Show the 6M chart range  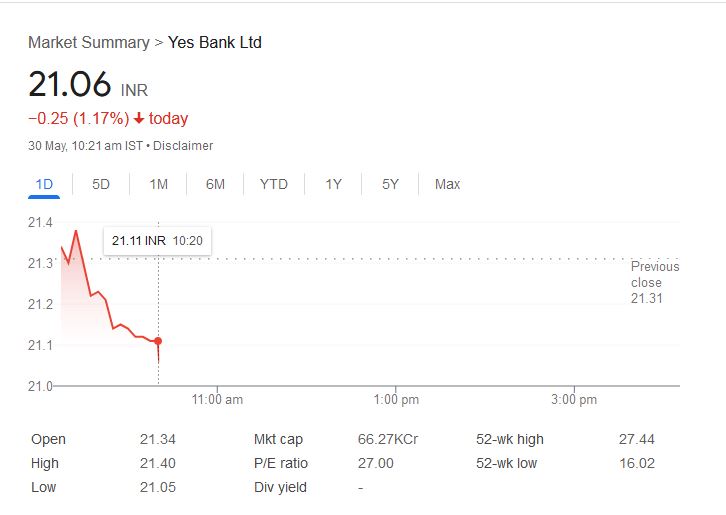(x=215, y=184)
